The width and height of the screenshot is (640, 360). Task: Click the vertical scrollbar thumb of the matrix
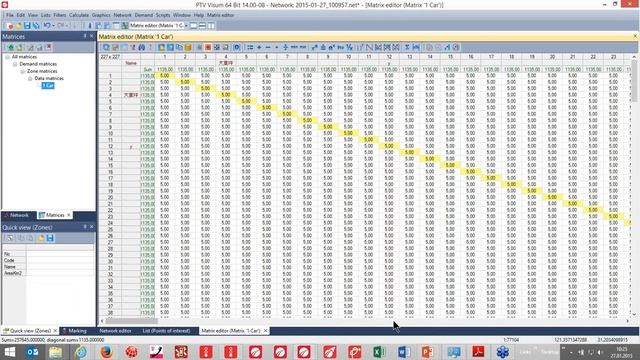(x=634, y=81)
